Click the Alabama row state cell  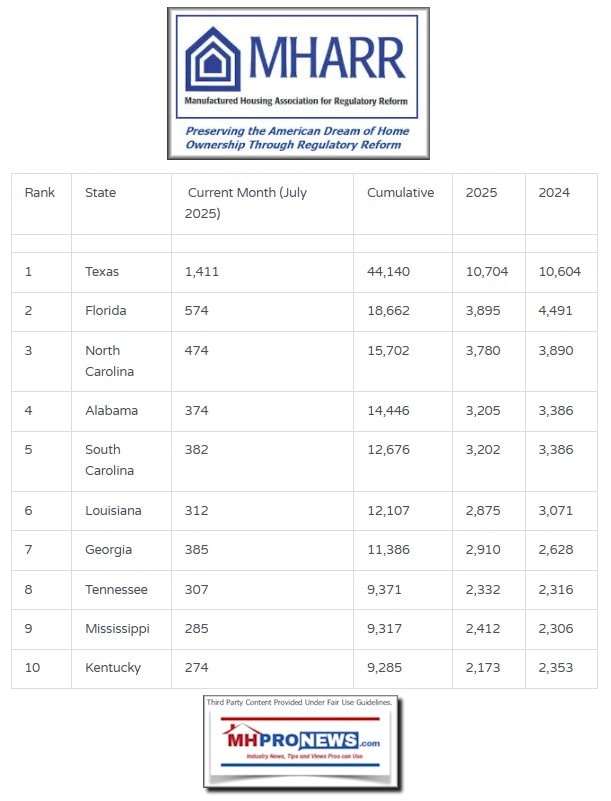pos(111,411)
